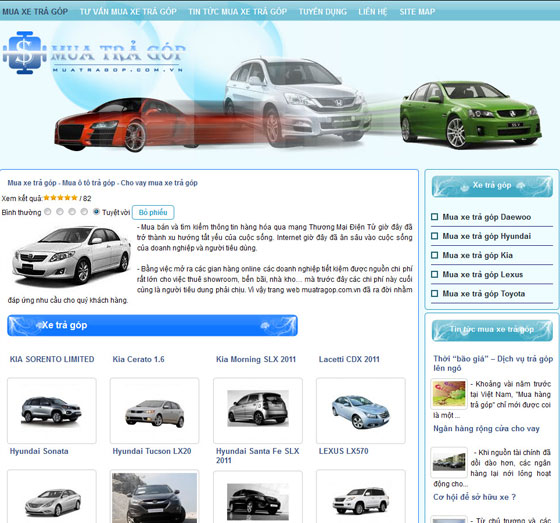Open the TUYỂN DỤNG page
Image resolution: width=560 pixels, height=523 pixels.
[323, 12]
